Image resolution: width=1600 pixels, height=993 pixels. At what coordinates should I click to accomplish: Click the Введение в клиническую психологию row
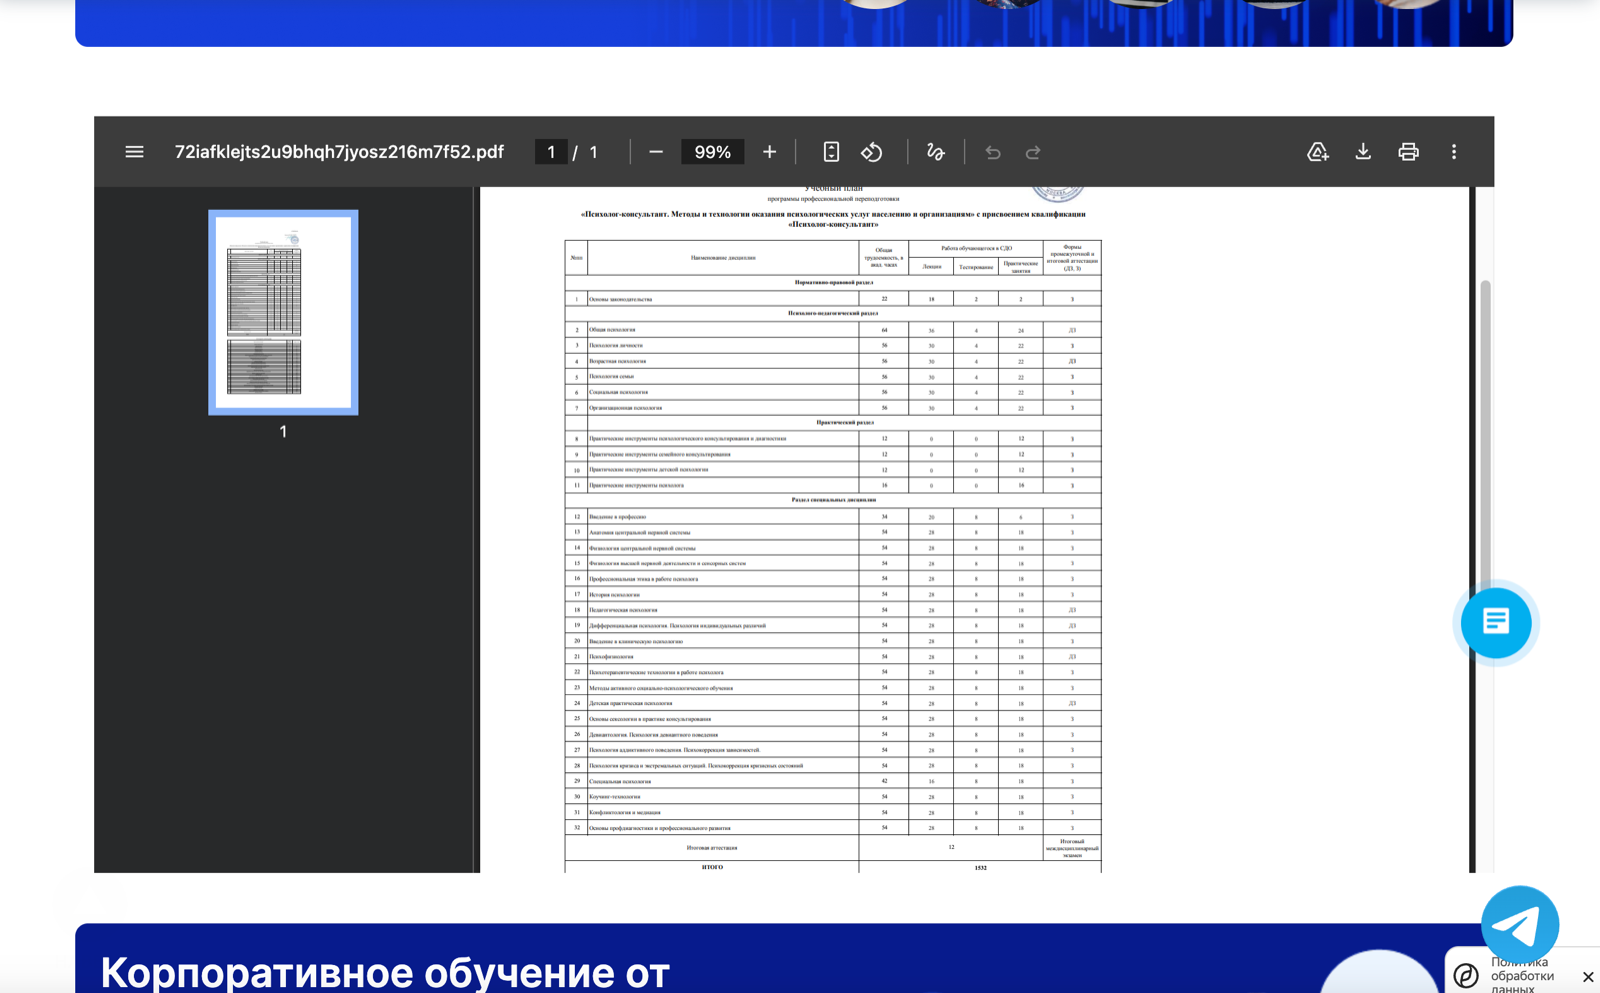(x=833, y=641)
